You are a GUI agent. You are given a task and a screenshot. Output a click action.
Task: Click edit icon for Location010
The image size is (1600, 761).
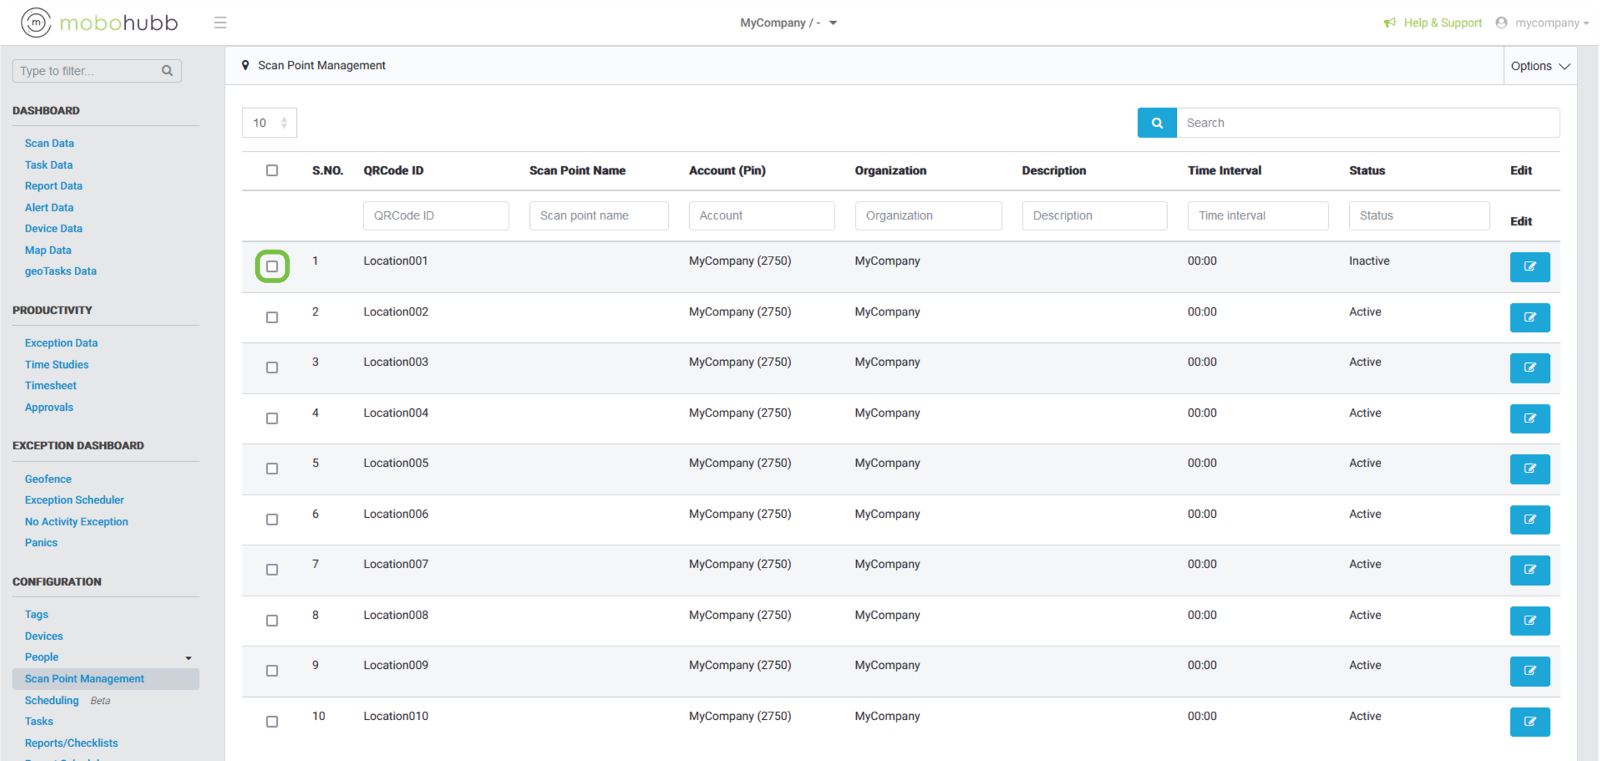[x=1529, y=722]
